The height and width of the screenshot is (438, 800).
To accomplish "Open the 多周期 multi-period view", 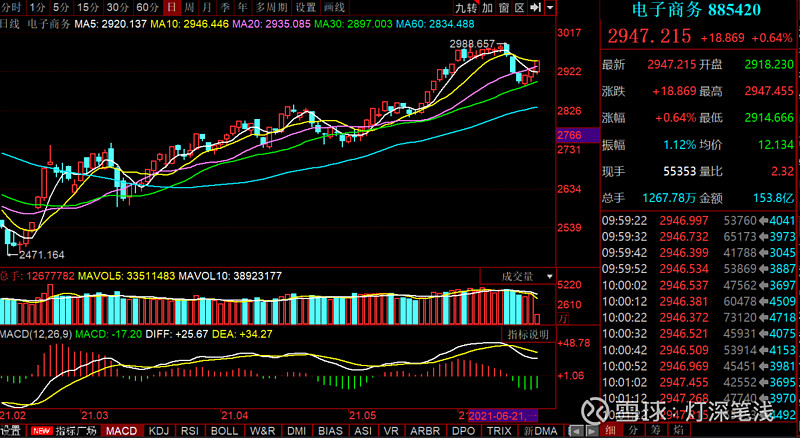I will [271, 7].
